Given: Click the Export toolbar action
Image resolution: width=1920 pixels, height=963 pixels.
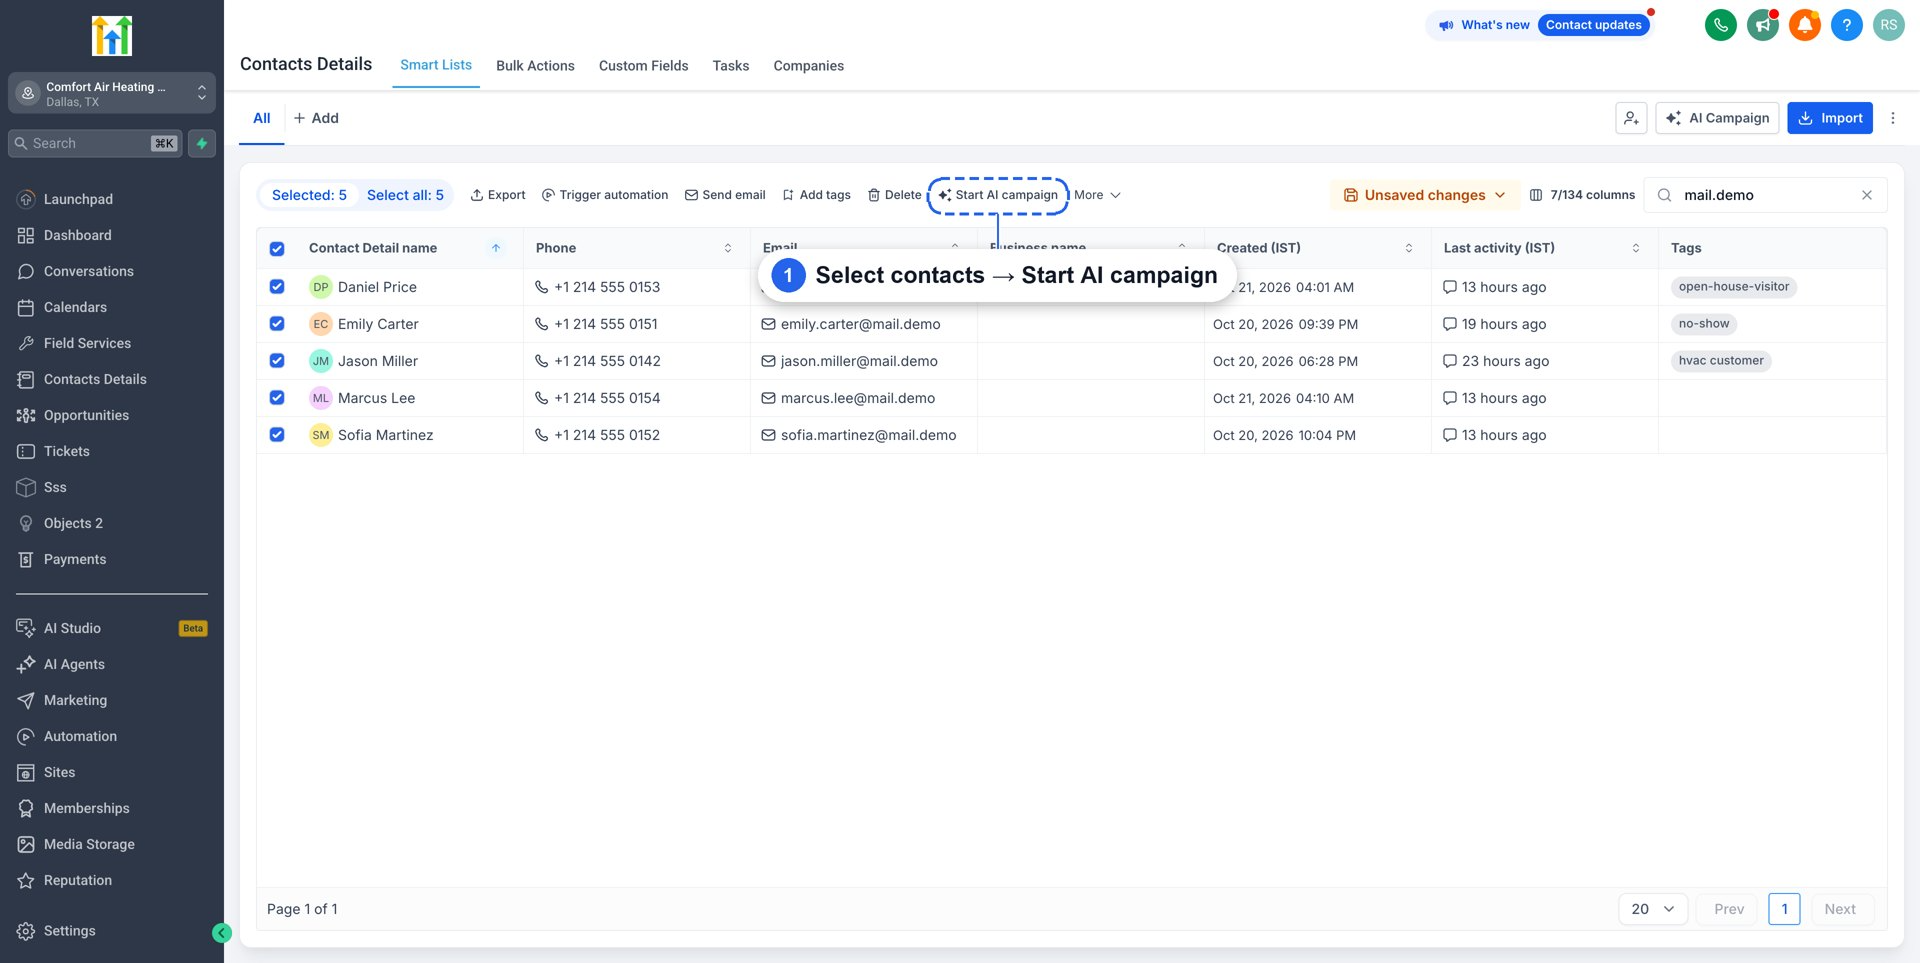Looking at the screenshot, I should click(x=498, y=195).
